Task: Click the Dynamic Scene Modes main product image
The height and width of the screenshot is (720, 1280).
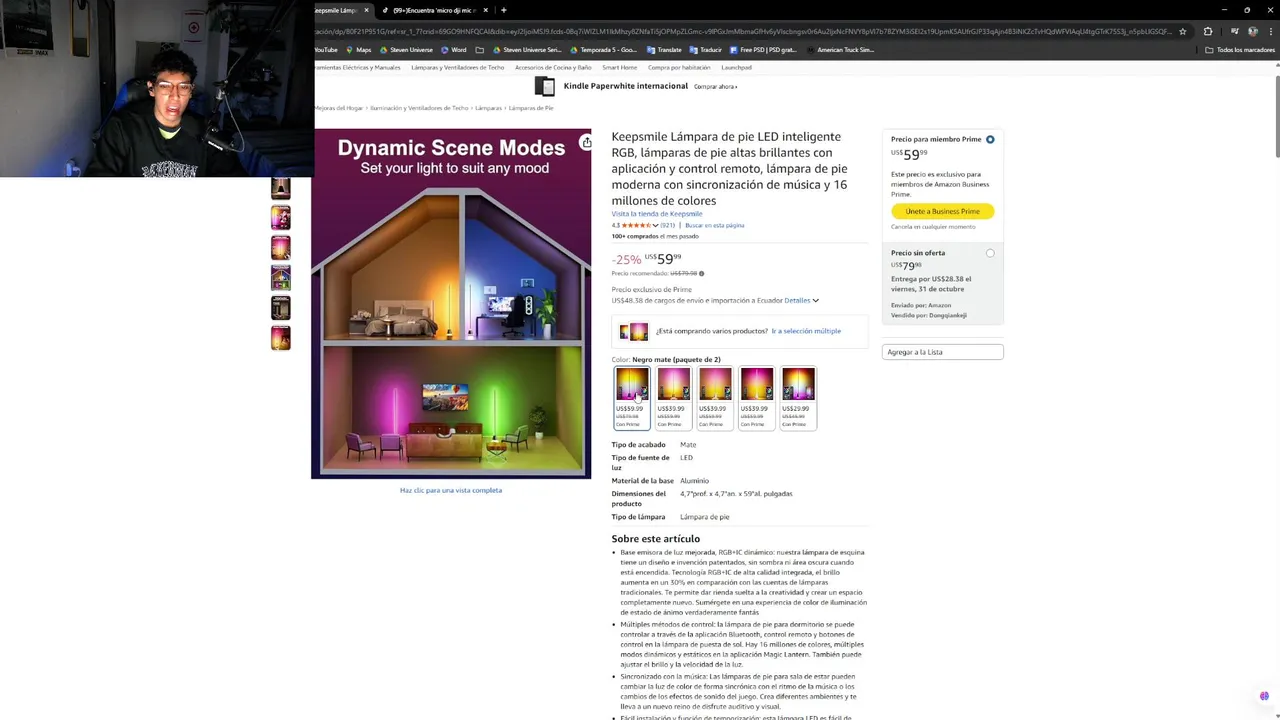Action: tap(451, 304)
